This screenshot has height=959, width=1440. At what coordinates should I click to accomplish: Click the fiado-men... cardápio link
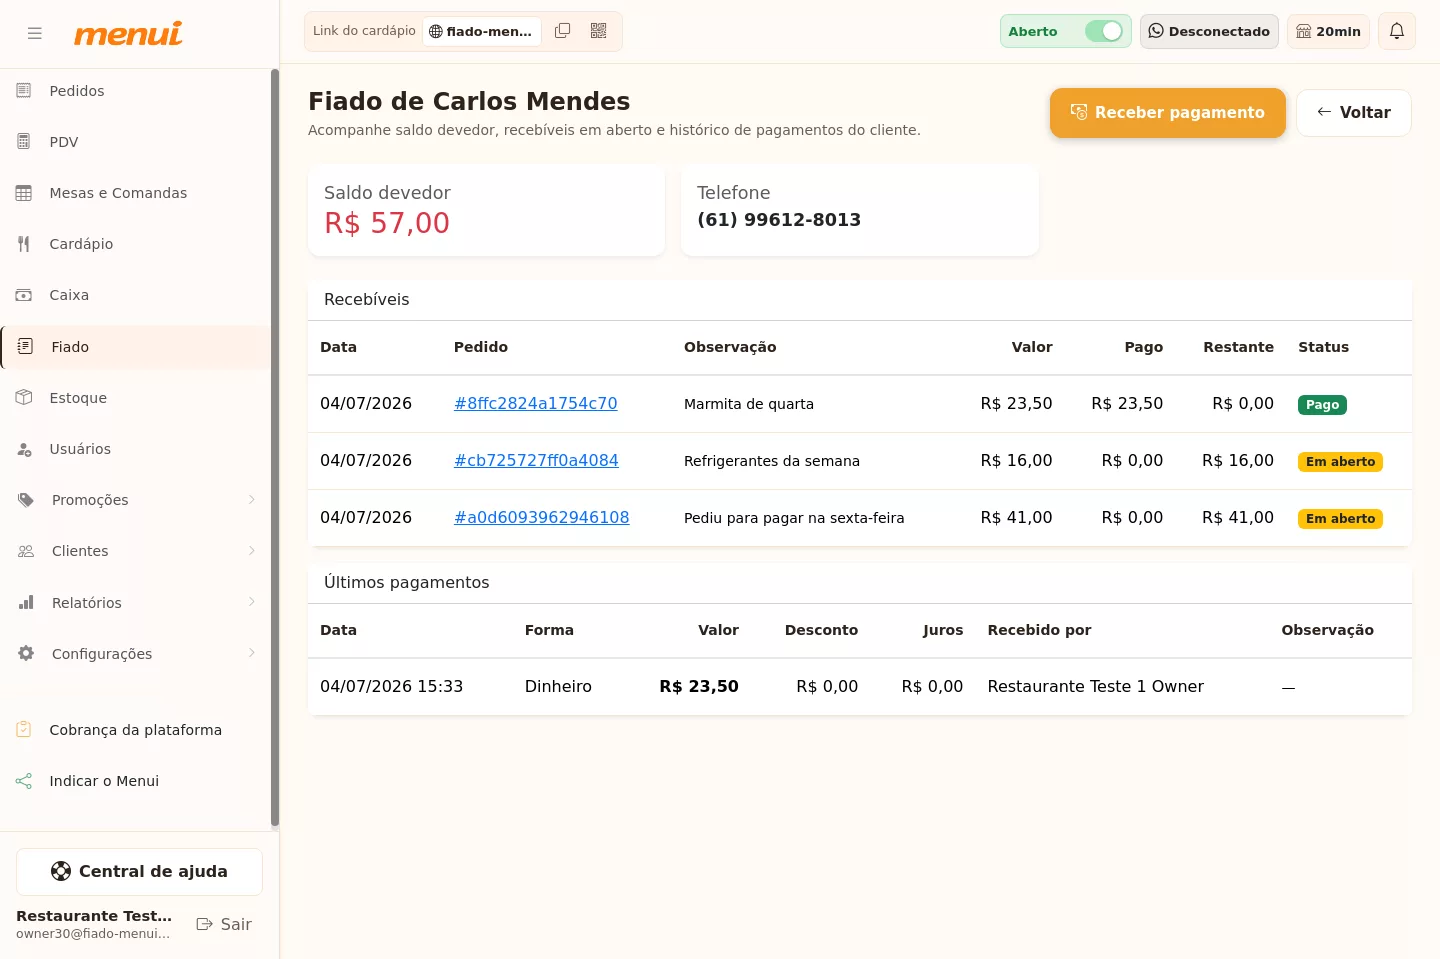pos(482,31)
